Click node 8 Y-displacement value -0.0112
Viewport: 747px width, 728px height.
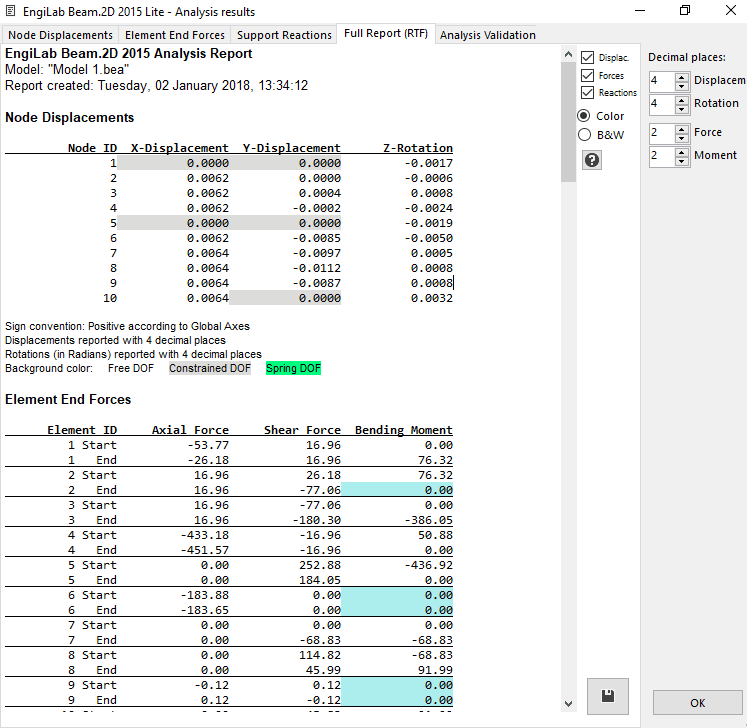coord(317,268)
